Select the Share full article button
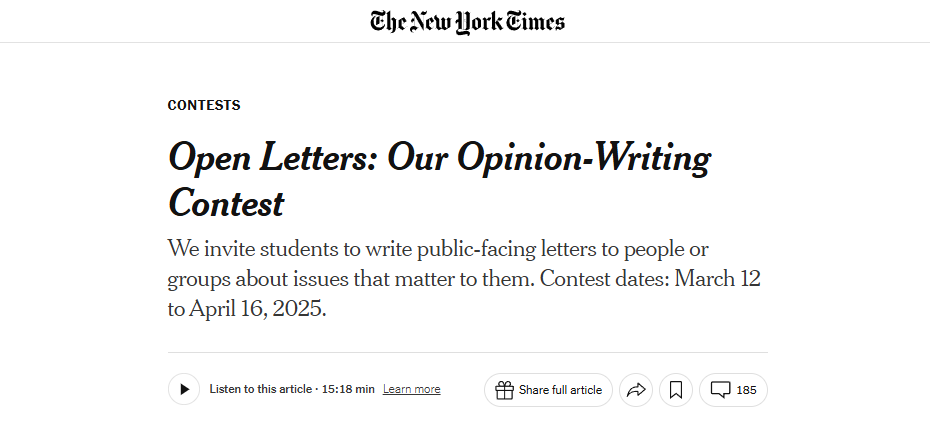 (x=548, y=390)
